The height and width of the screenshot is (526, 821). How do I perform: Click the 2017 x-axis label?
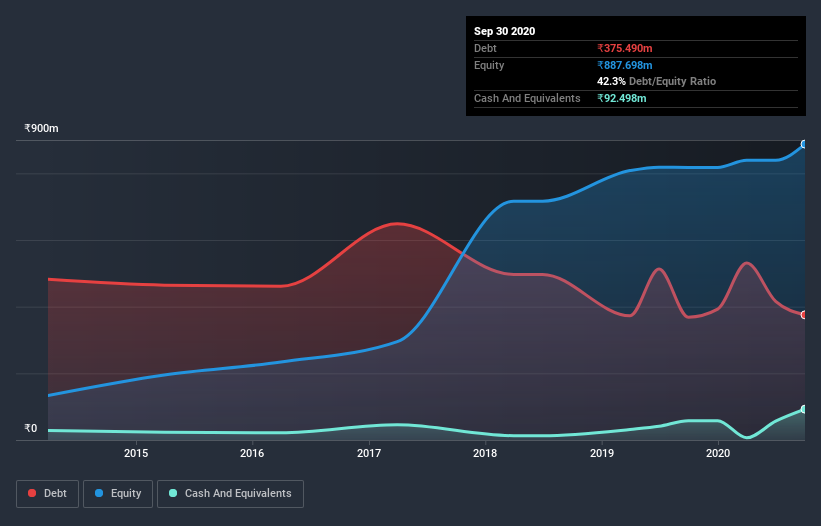(x=369, y=453)
